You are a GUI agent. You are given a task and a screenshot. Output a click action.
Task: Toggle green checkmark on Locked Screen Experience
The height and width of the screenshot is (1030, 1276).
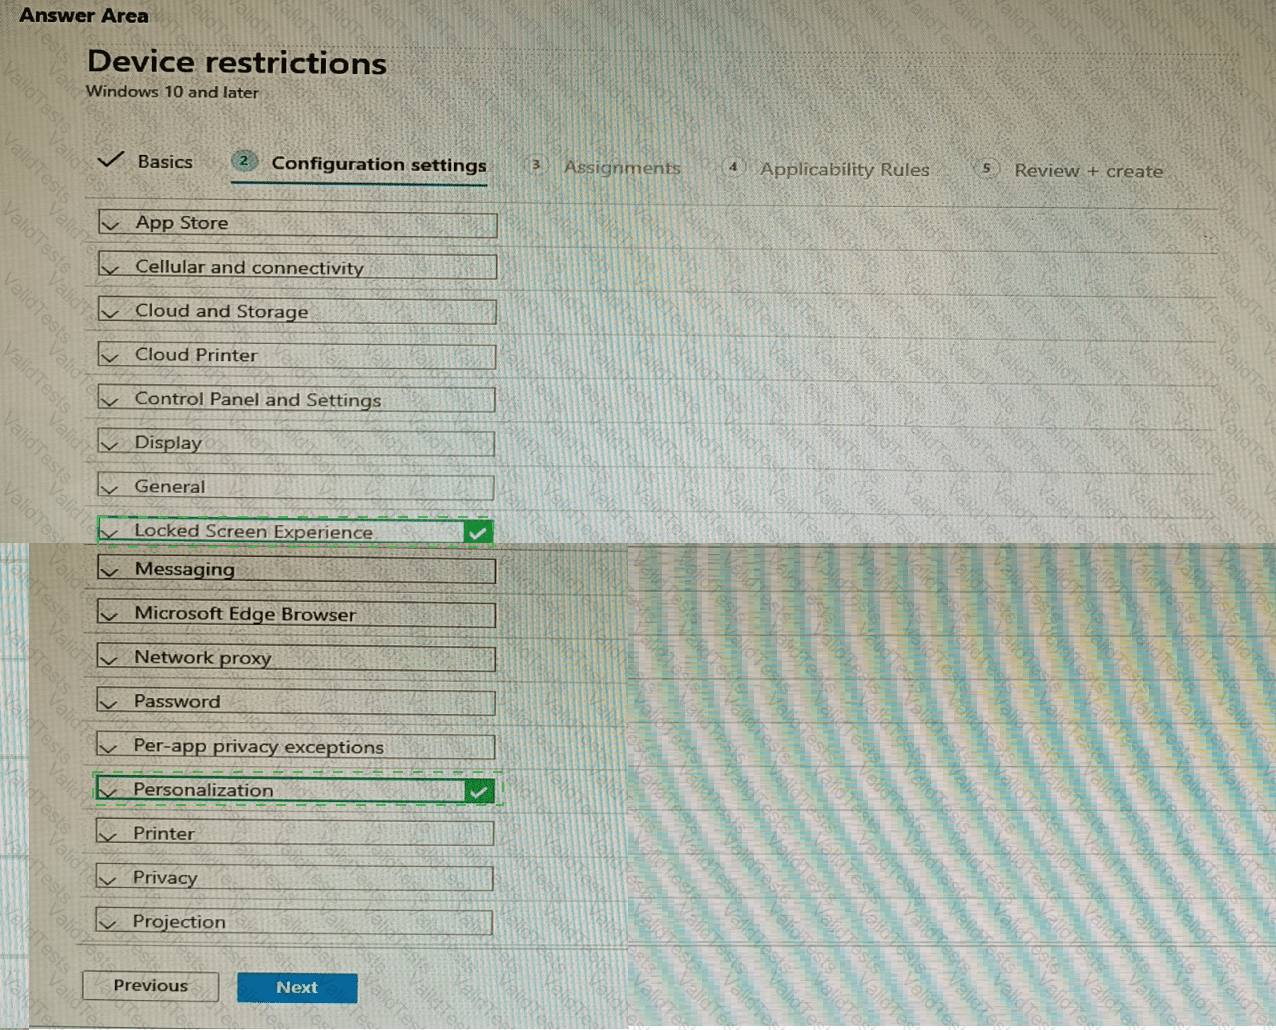[x=478, y=532]
